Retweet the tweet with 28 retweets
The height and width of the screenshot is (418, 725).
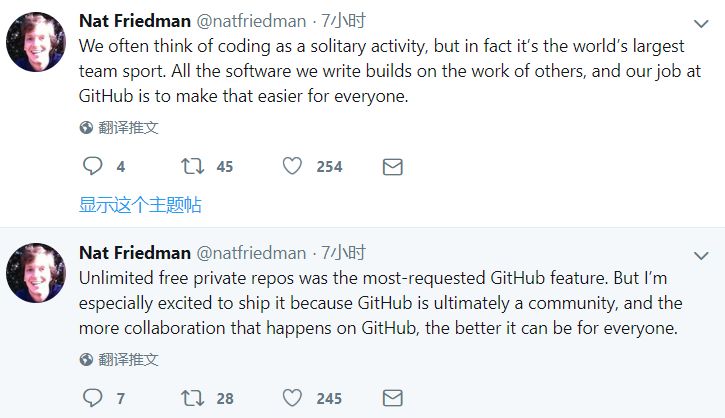pyautogui.click(x=192, y=398)
